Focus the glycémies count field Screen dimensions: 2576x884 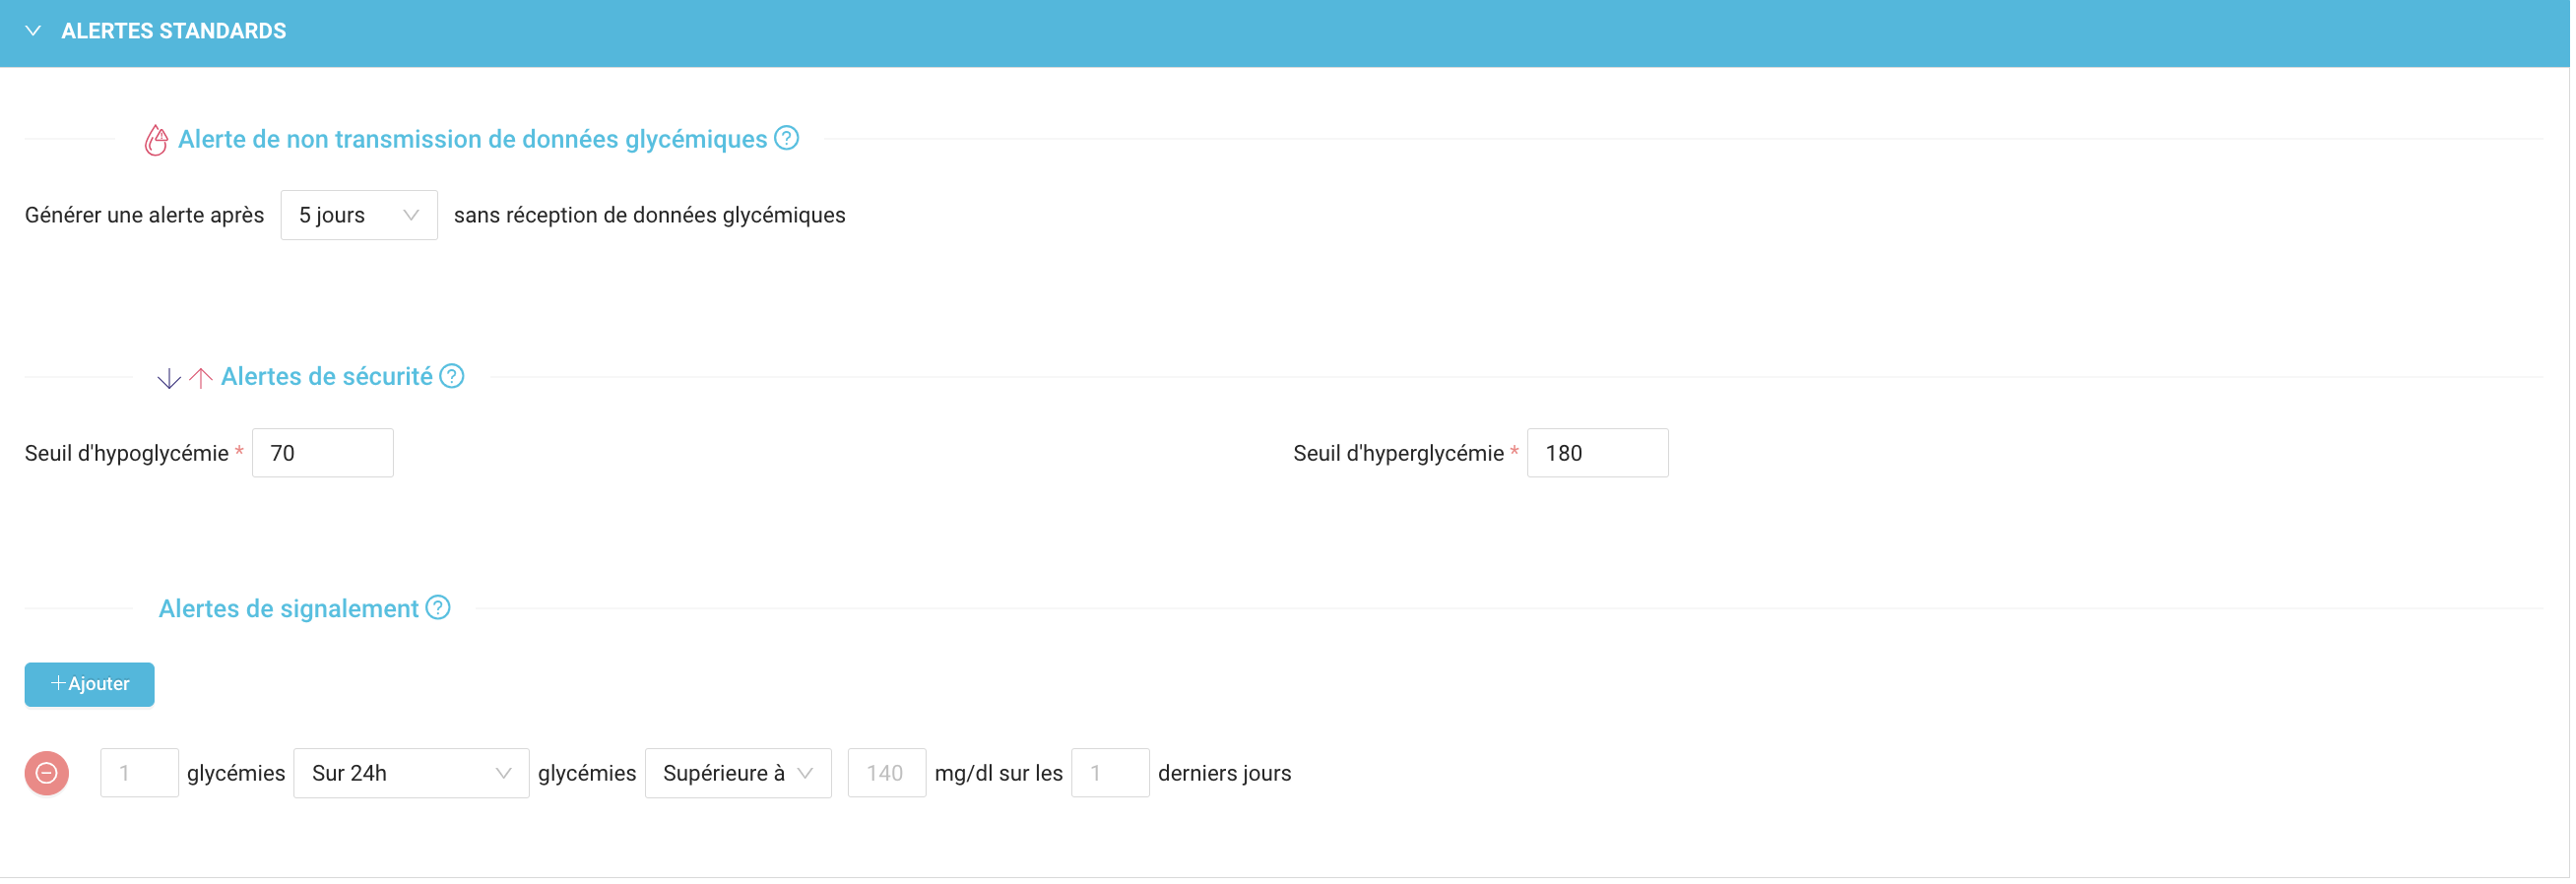coord(140,775)
